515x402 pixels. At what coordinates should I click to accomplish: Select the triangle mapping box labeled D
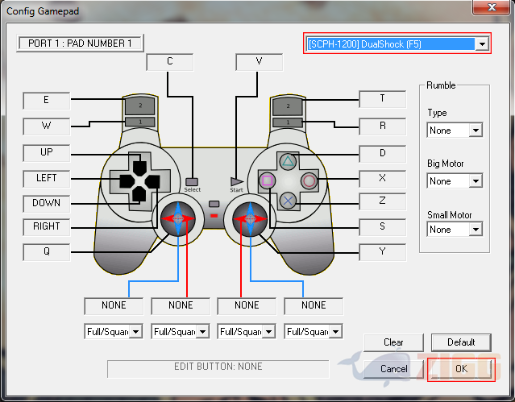pyautogui.click(x=382, y=154)
